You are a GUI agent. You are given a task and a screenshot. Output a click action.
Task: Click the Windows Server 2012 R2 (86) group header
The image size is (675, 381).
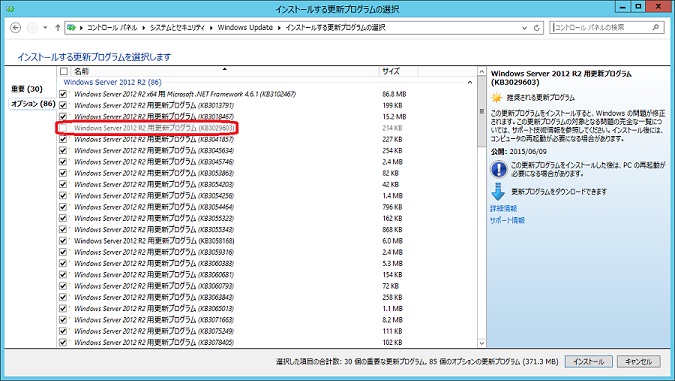(112, 82)
